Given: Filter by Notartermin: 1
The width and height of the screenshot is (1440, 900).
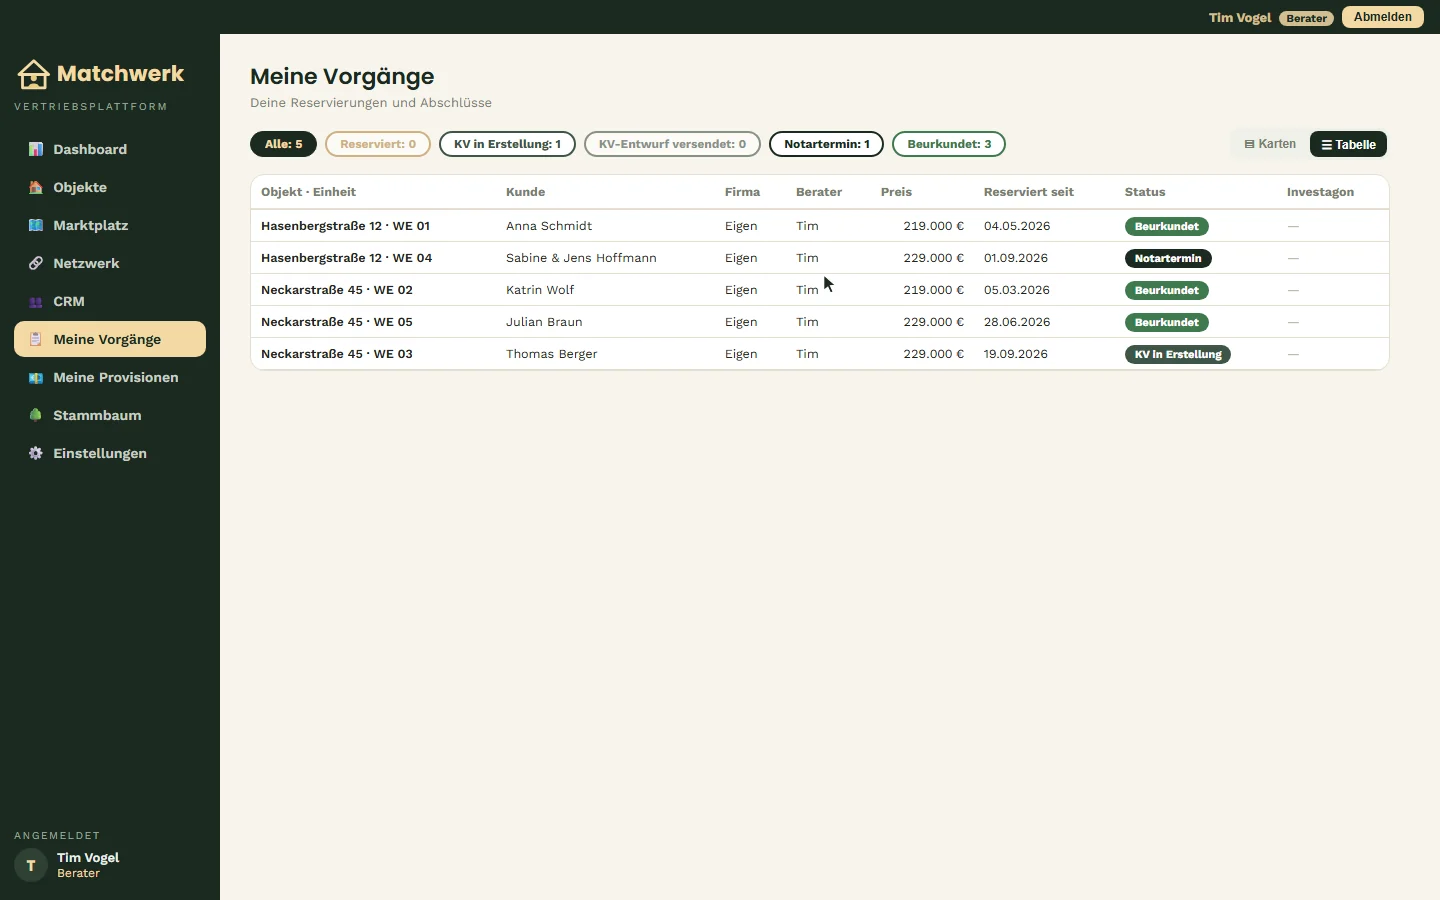Looking at the screenshot, I should (x=826, y=144).
